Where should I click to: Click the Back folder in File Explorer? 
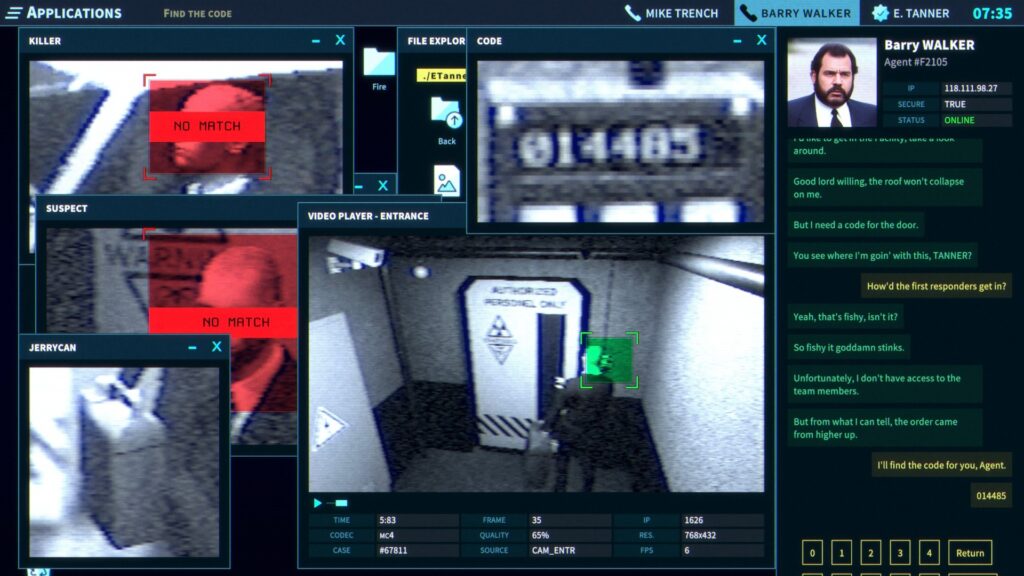(446, 119)
